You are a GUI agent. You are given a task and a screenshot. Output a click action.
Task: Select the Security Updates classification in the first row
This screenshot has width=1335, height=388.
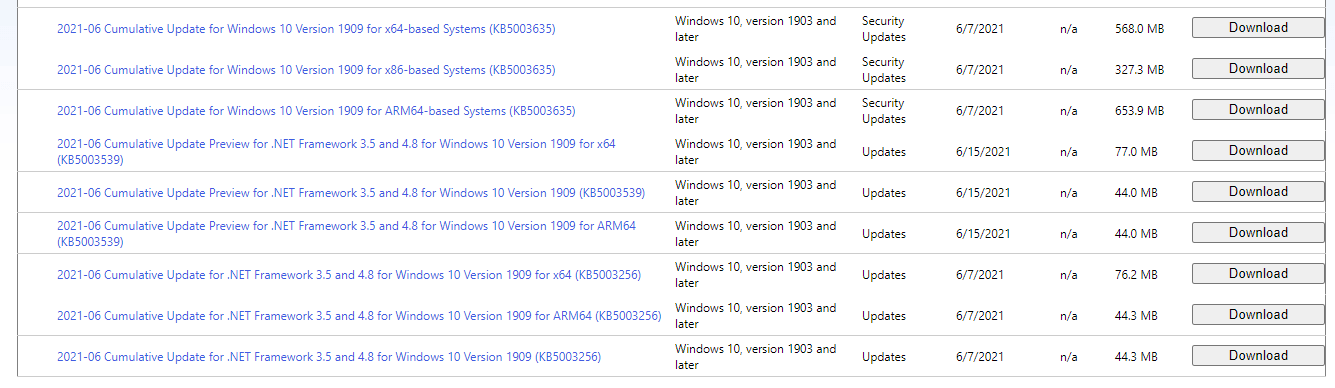884,29
